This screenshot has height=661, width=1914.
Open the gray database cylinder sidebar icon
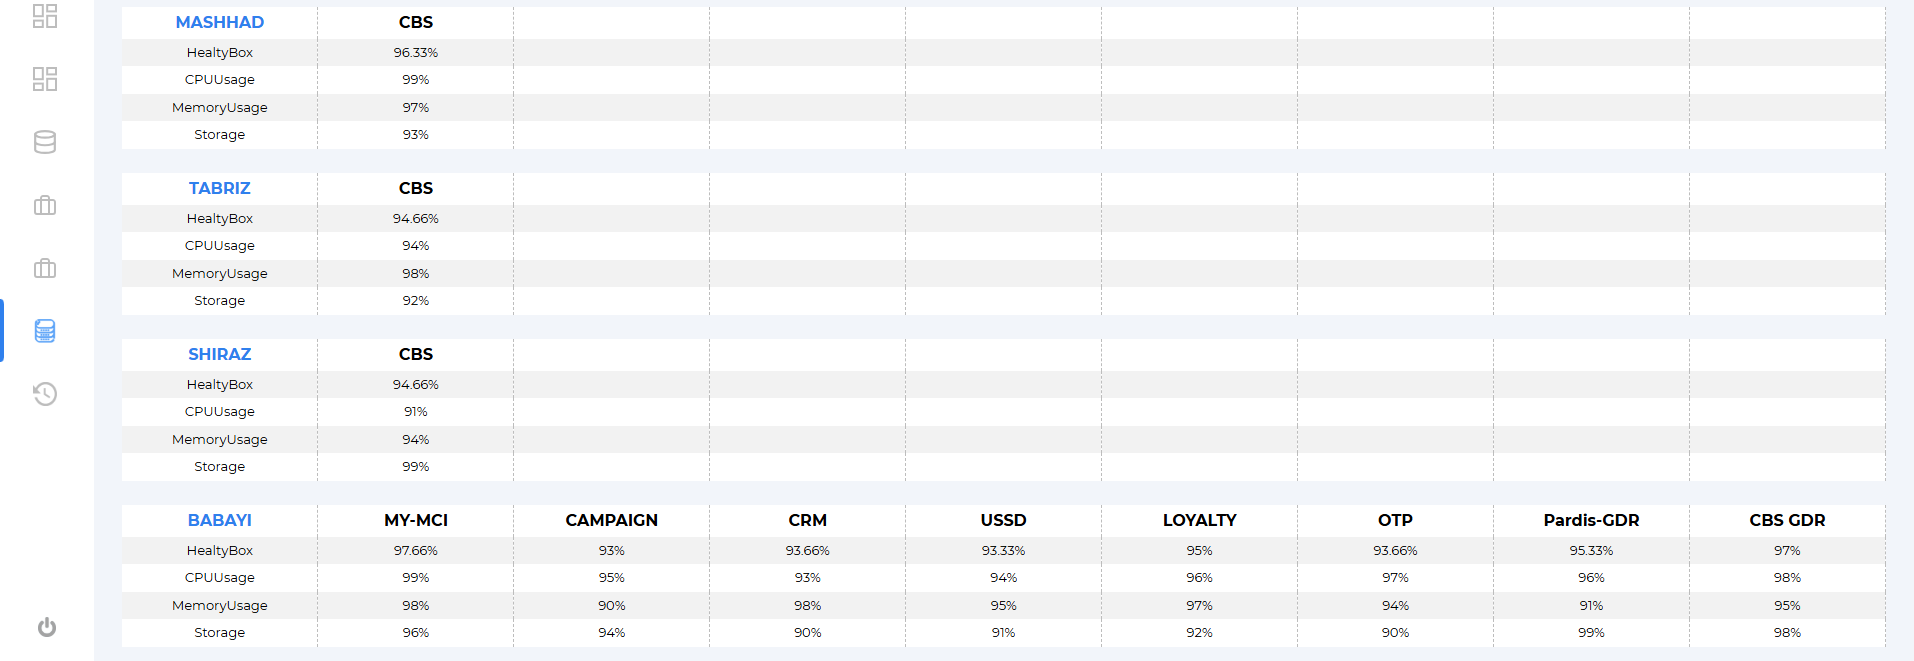point(45,142)
